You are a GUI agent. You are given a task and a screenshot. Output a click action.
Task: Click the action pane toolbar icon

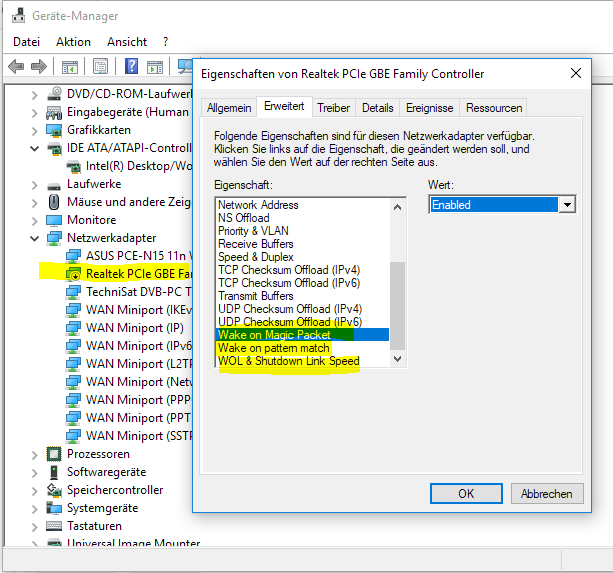[155, 67]
